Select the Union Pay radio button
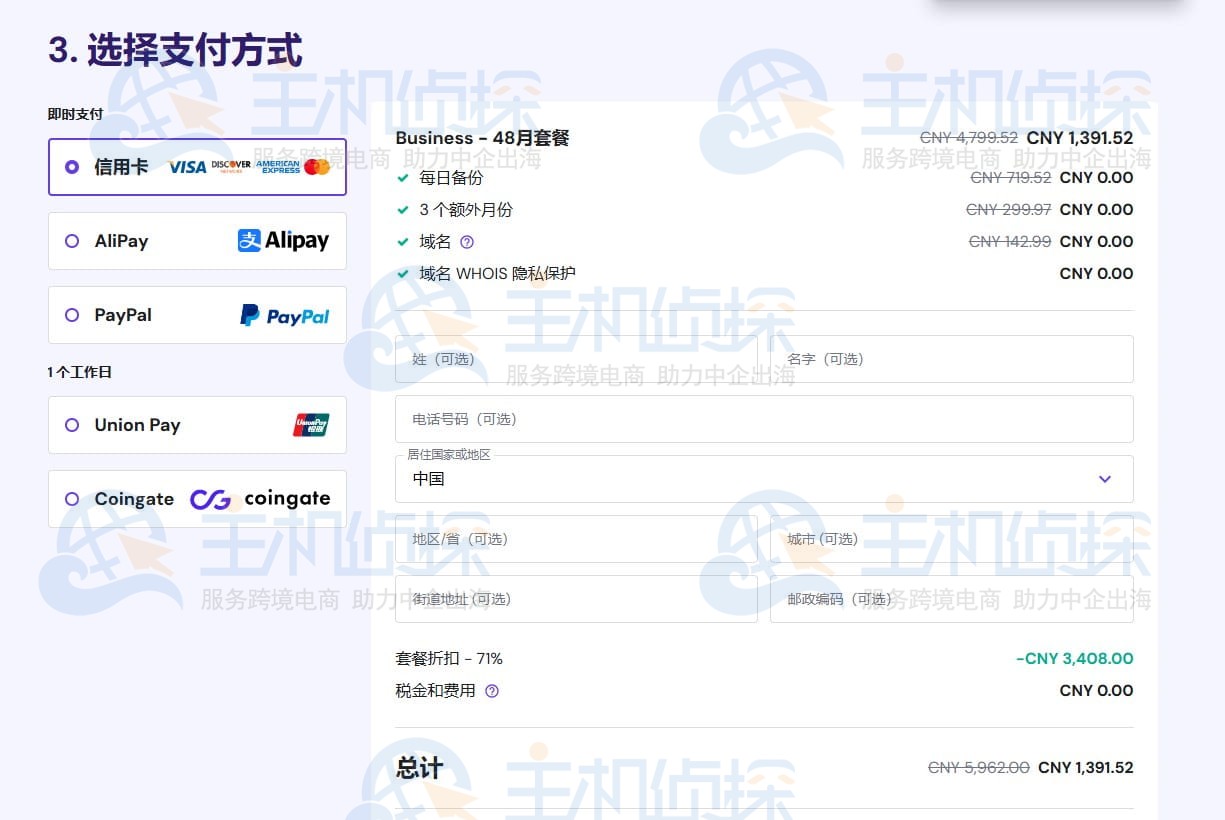The height and width of the screenshot is (820, 1225). click(72, 425)
